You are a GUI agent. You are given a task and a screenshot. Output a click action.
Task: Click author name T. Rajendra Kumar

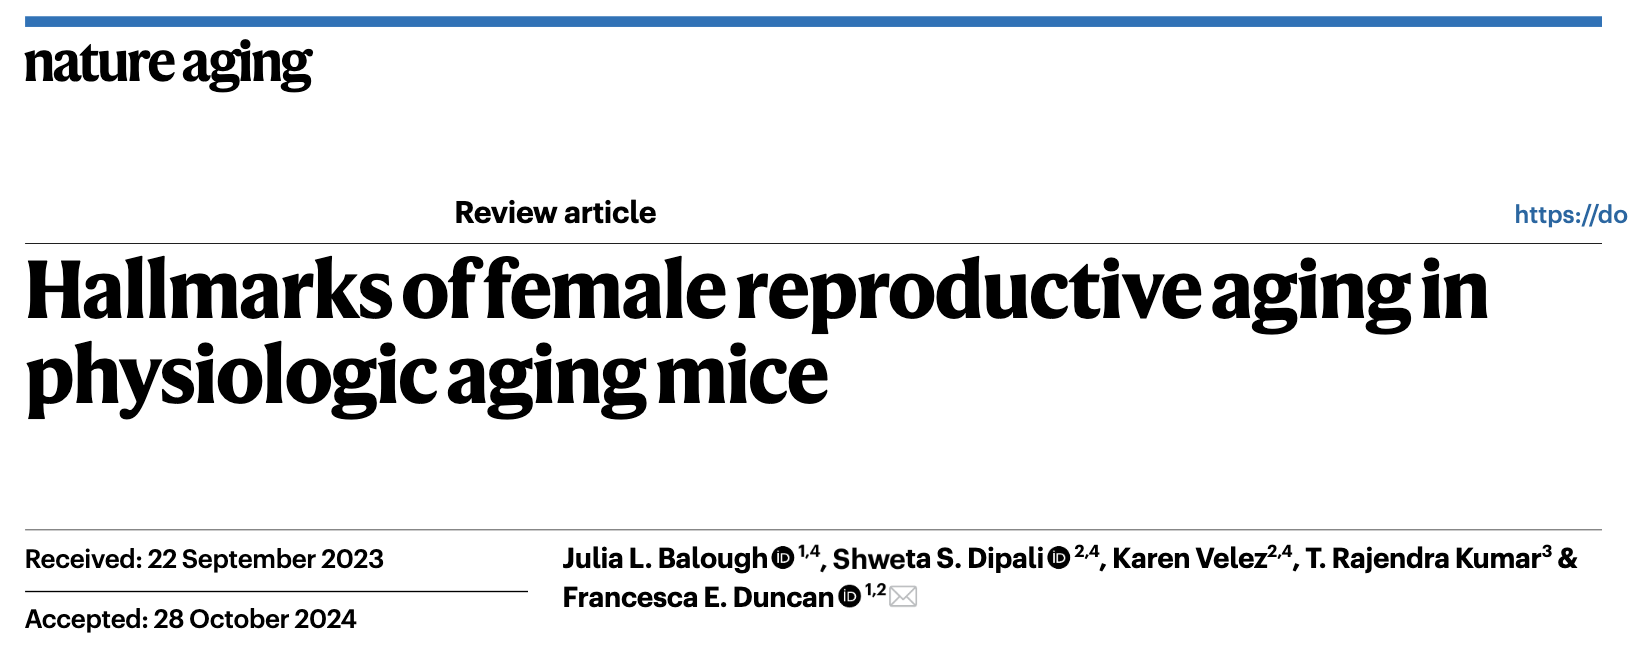[1422, 559]
